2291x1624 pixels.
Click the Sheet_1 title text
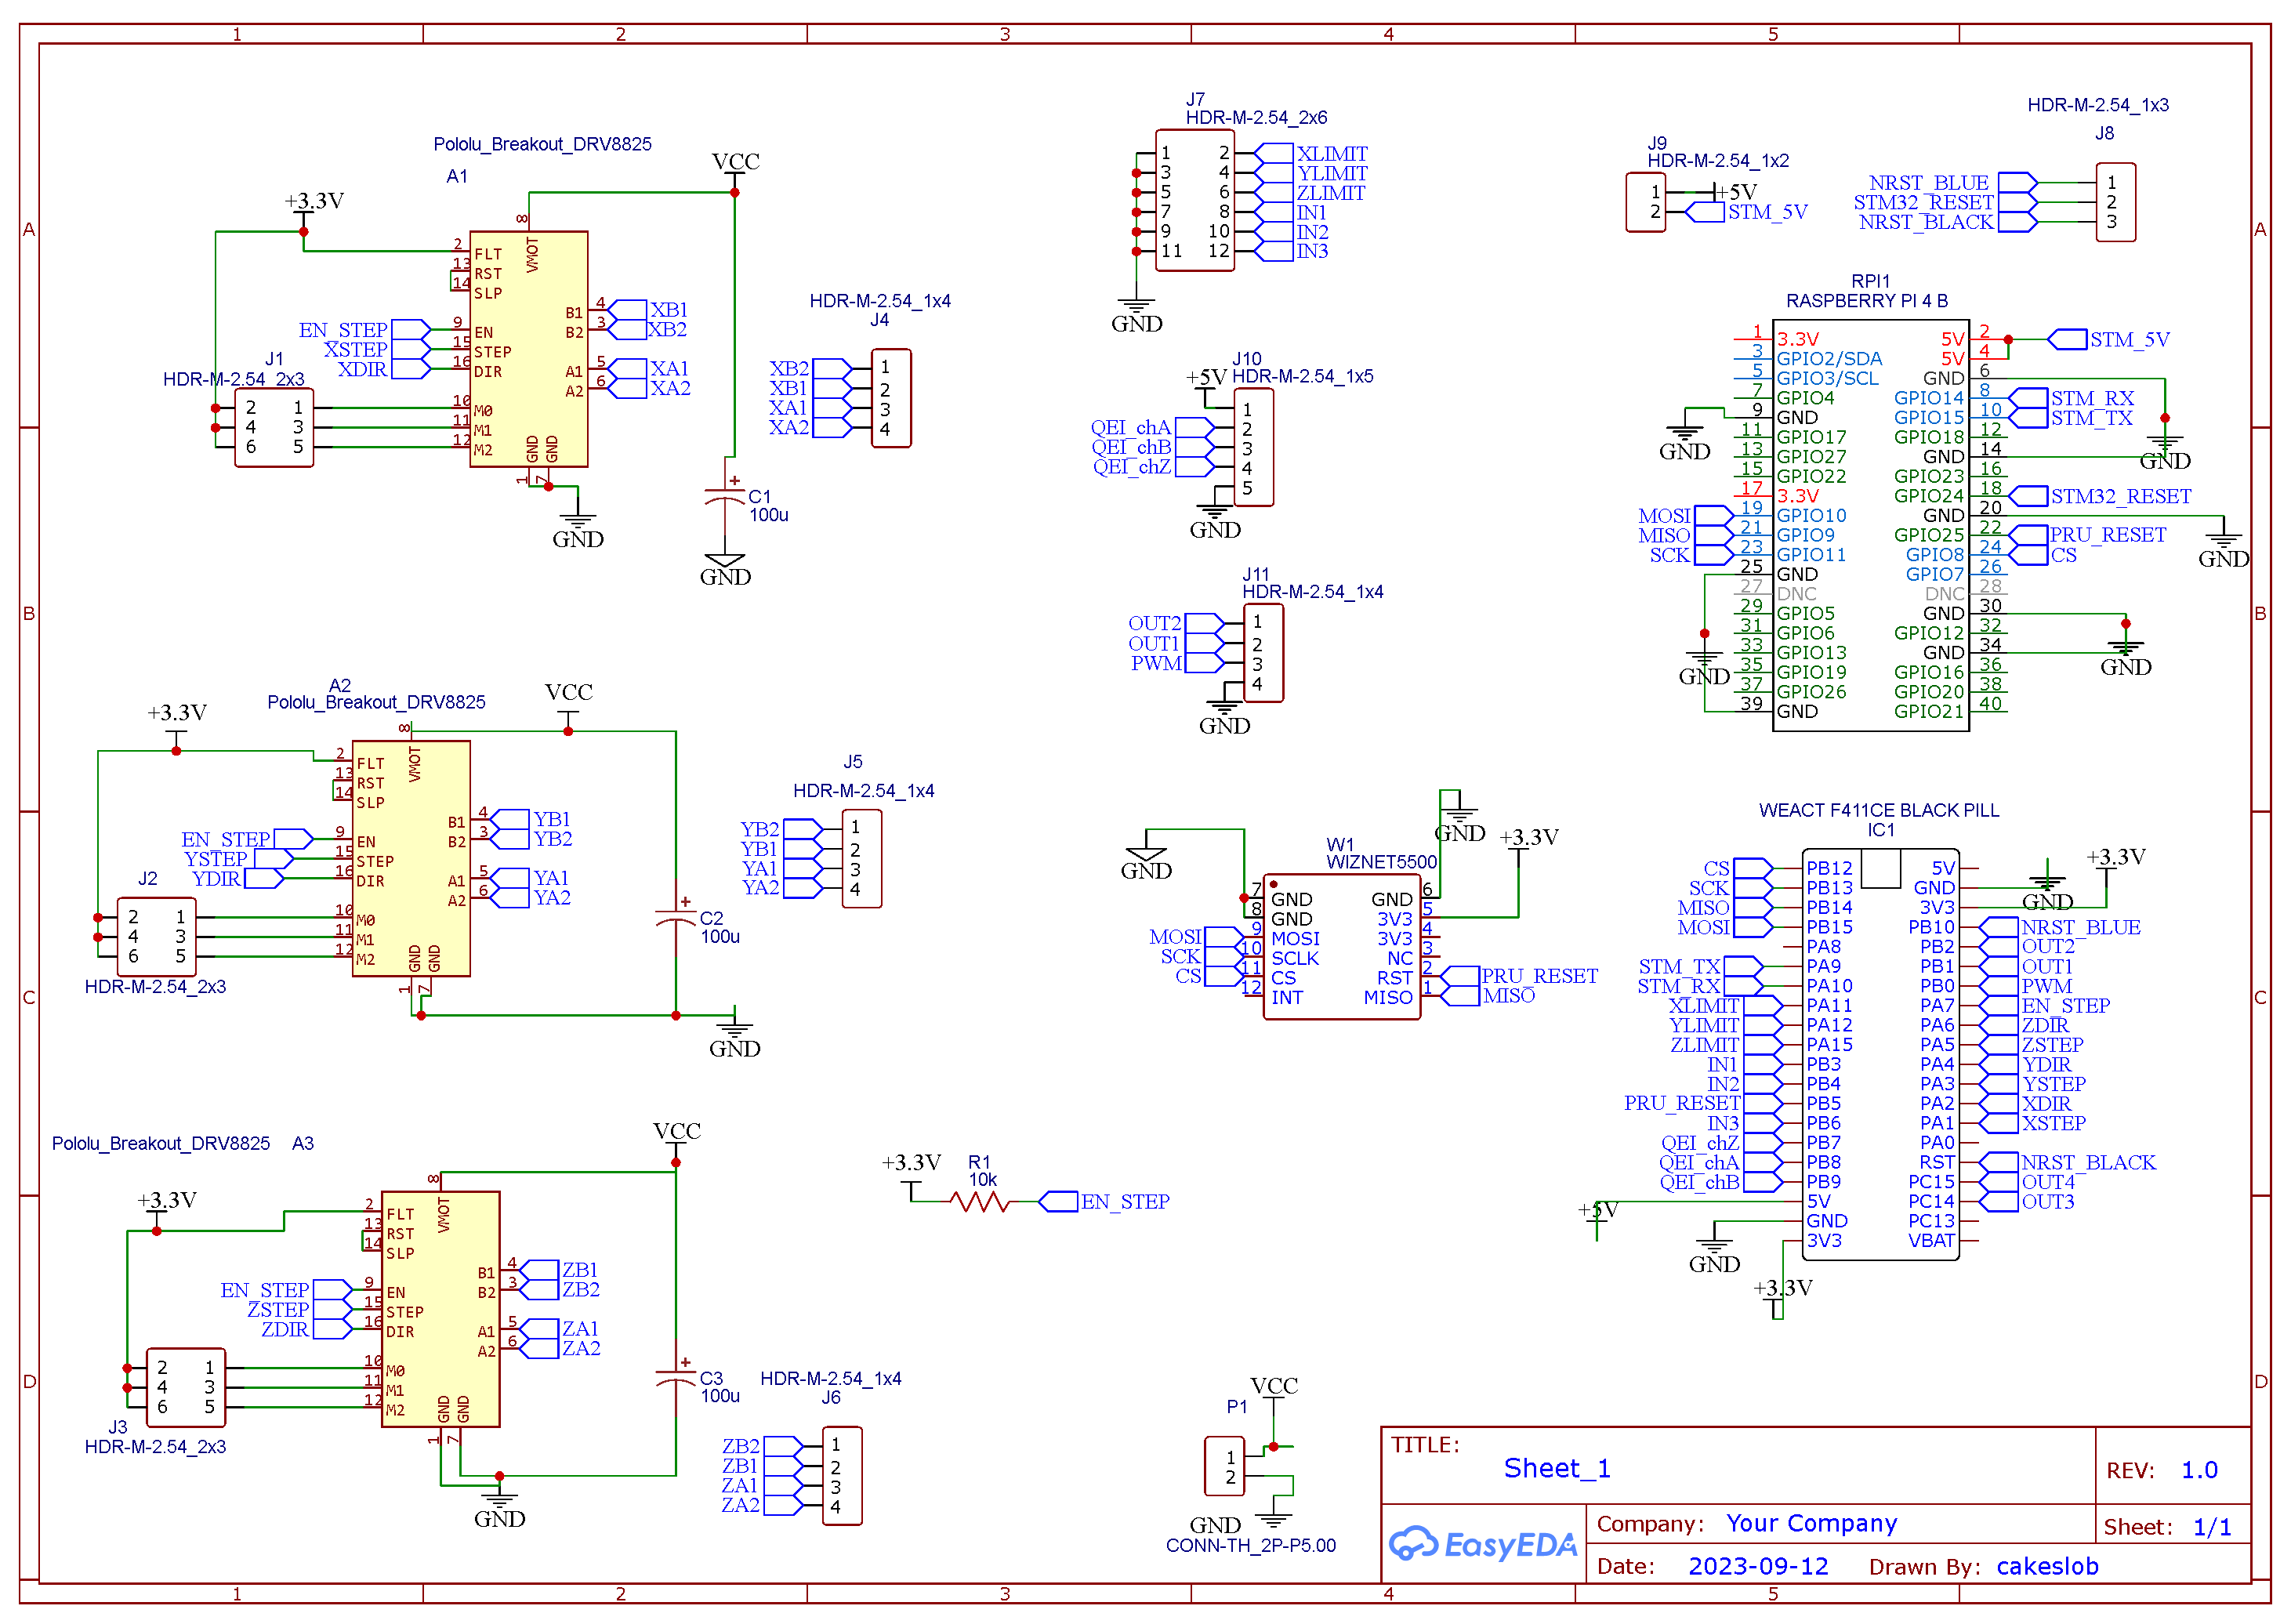pos(1557,1468)
